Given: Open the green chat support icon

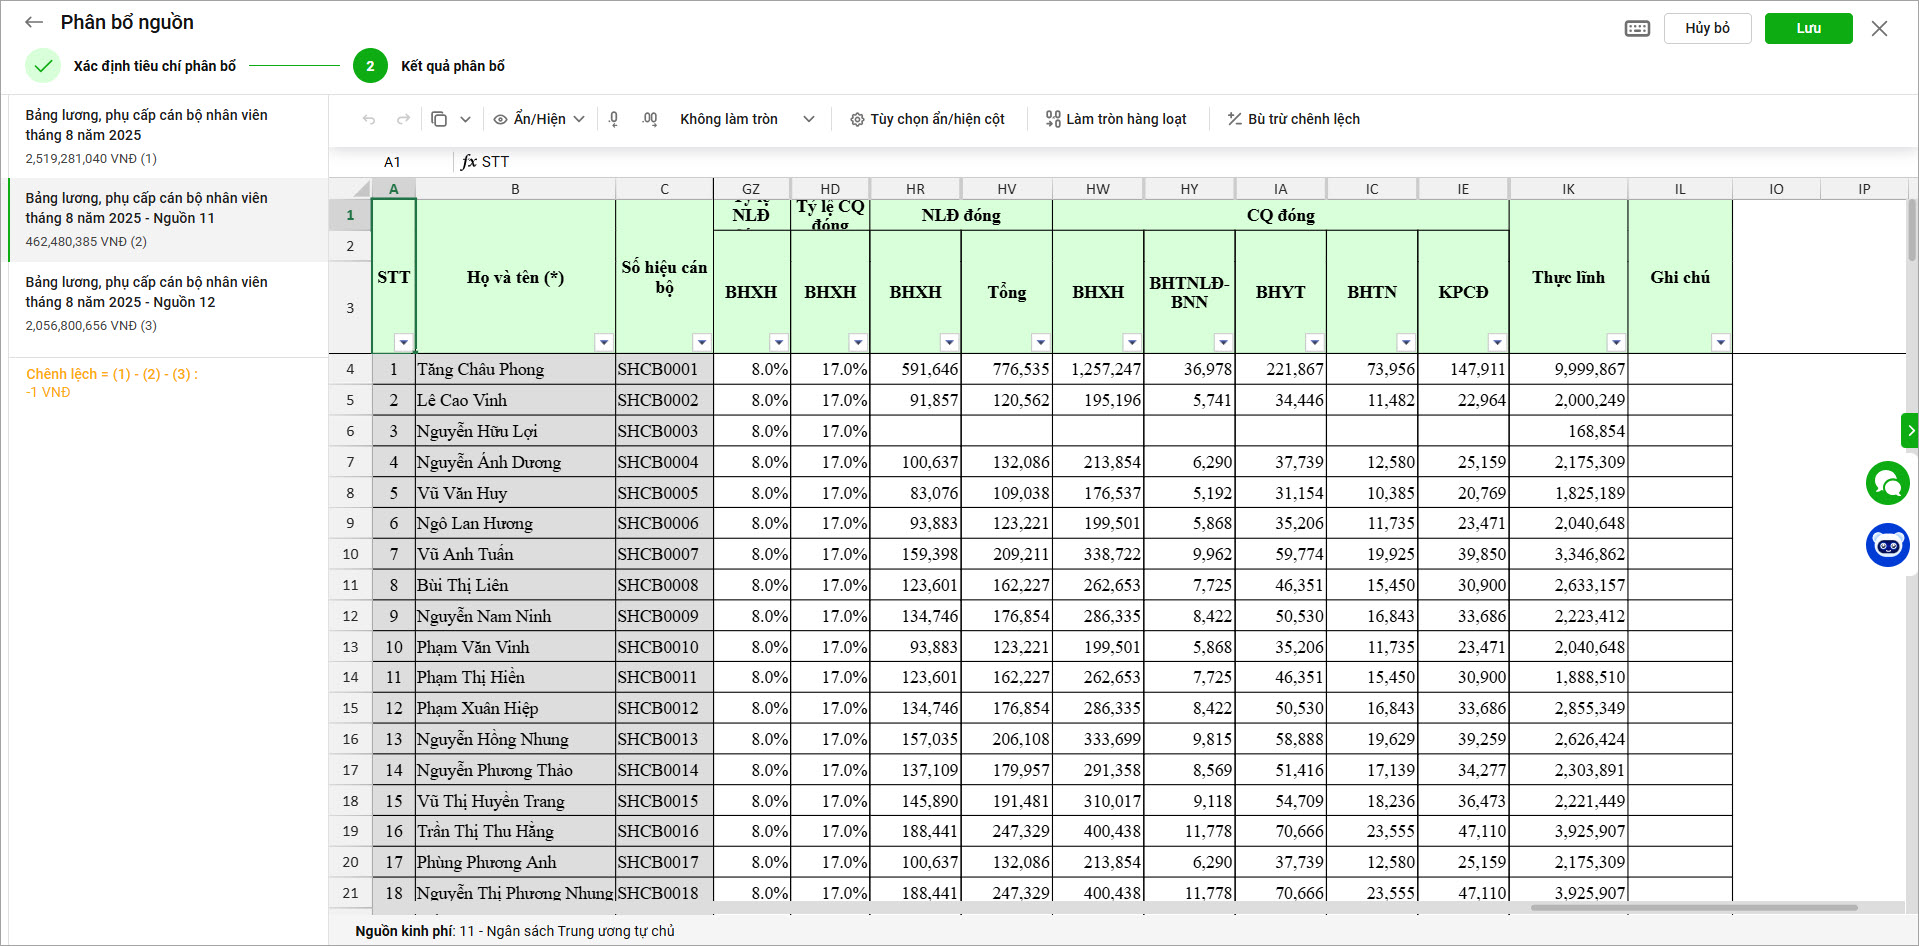Looking at the screenshot, I should (x=1887, y=484).
